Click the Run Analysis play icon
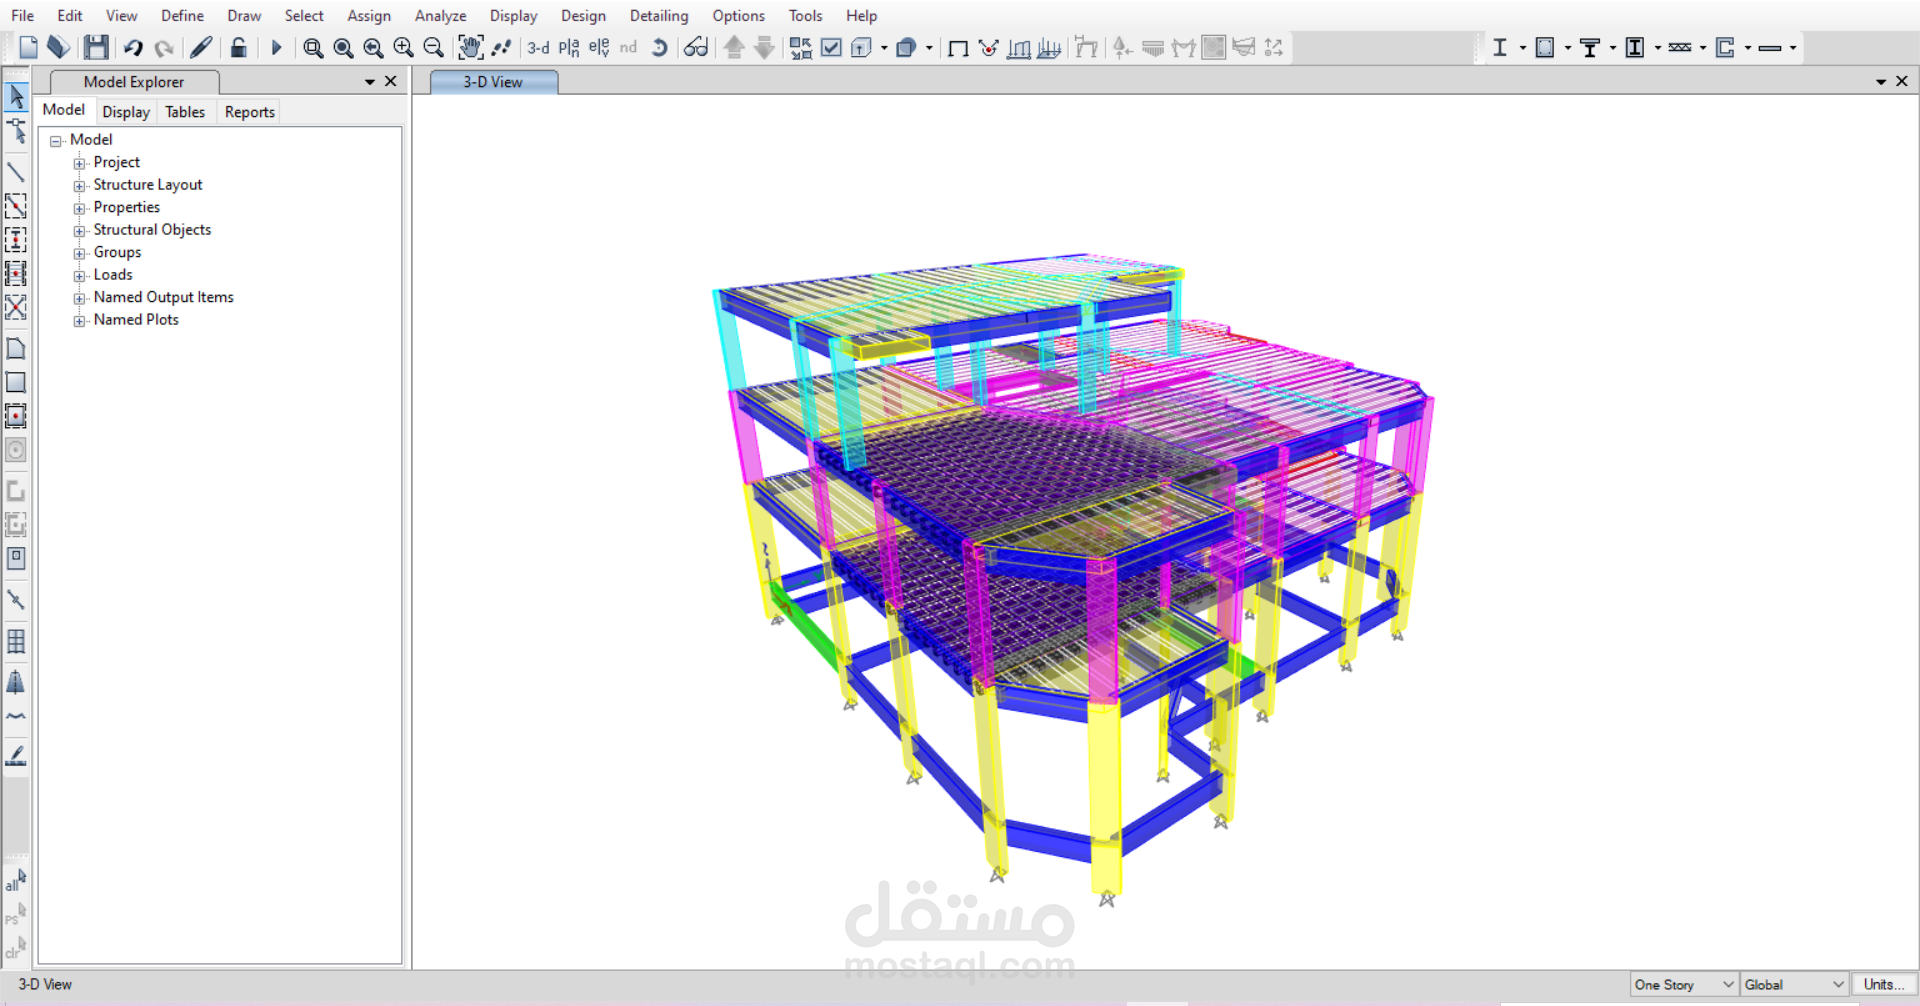This screenshot has width=1920, height=1006. pyautogui.click(x=276, y=47)
